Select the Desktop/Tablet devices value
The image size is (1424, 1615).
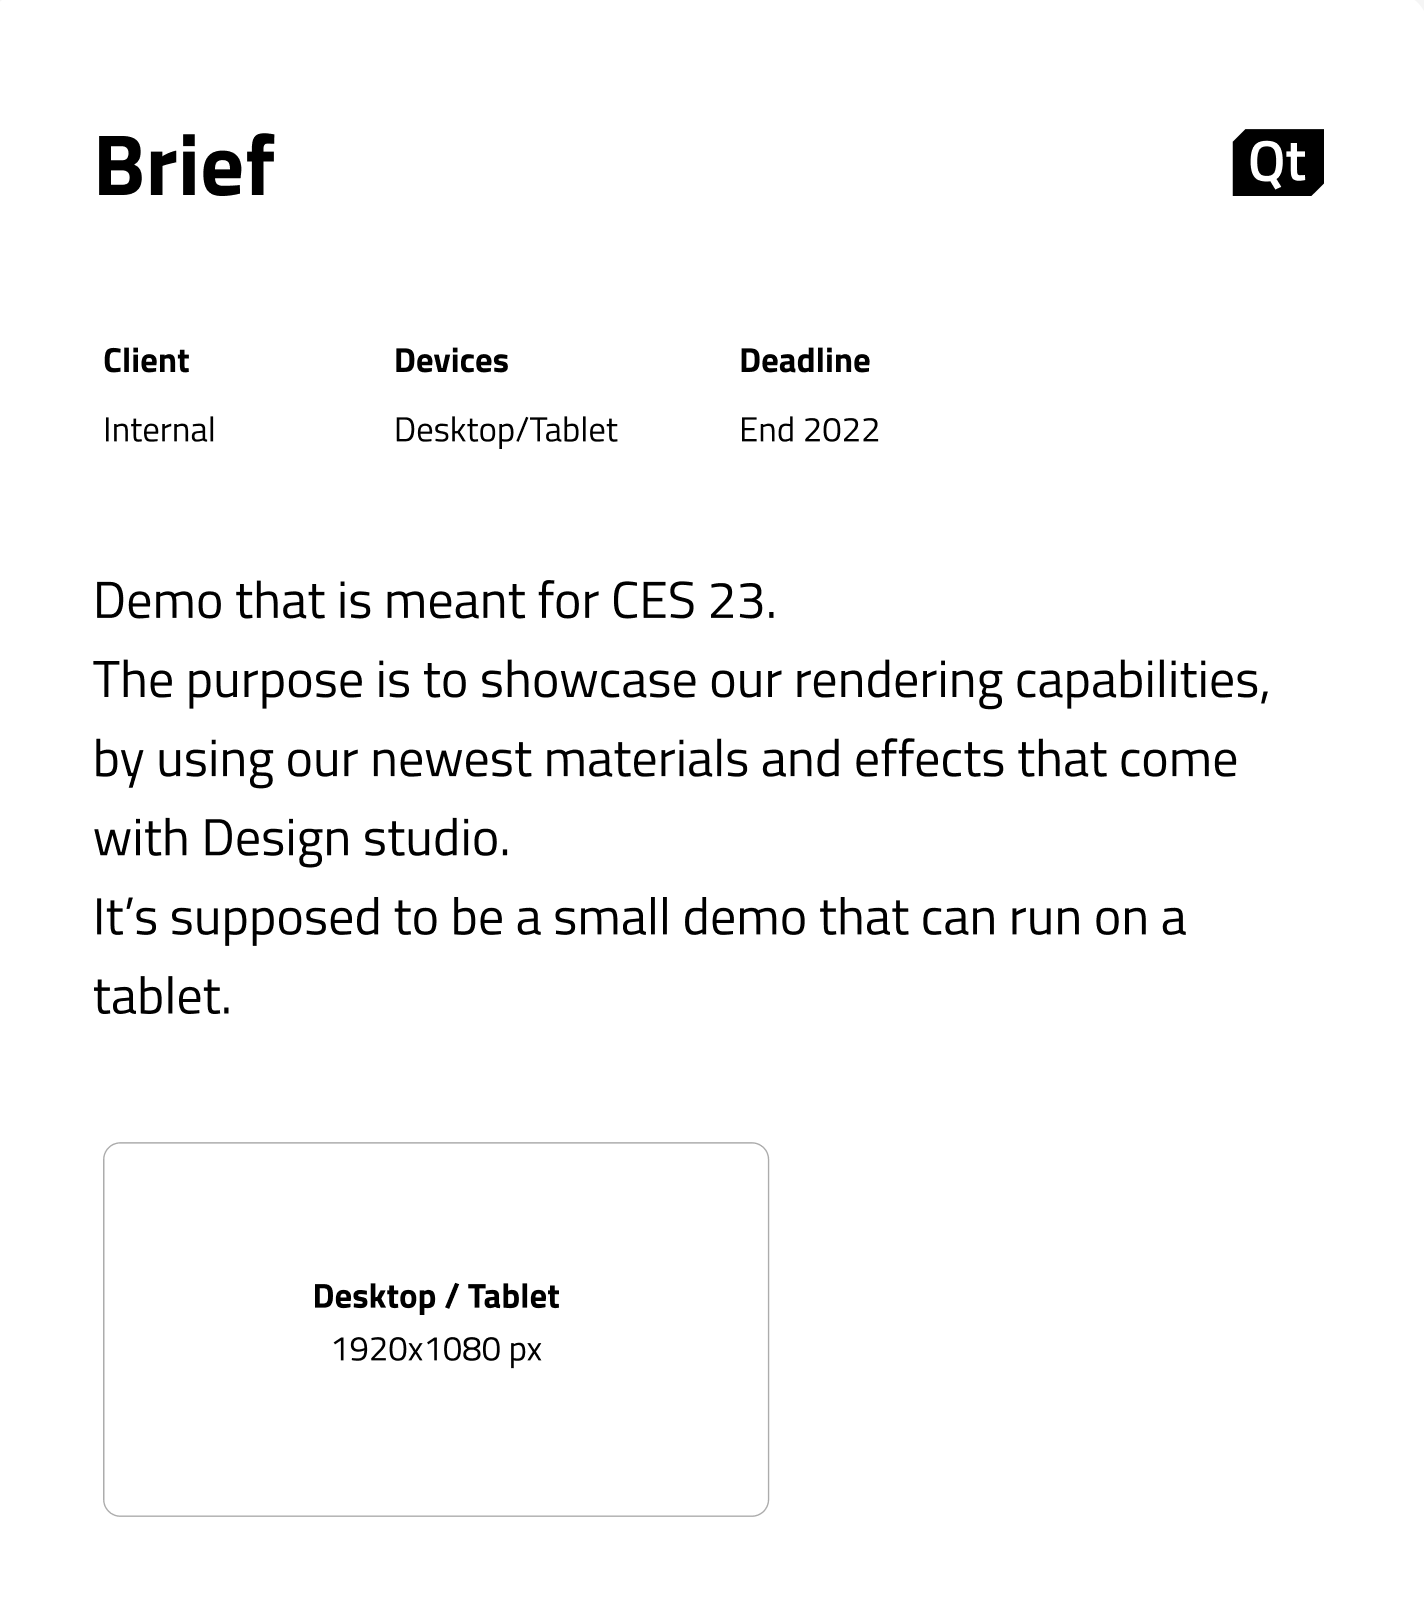pos(506,430)
